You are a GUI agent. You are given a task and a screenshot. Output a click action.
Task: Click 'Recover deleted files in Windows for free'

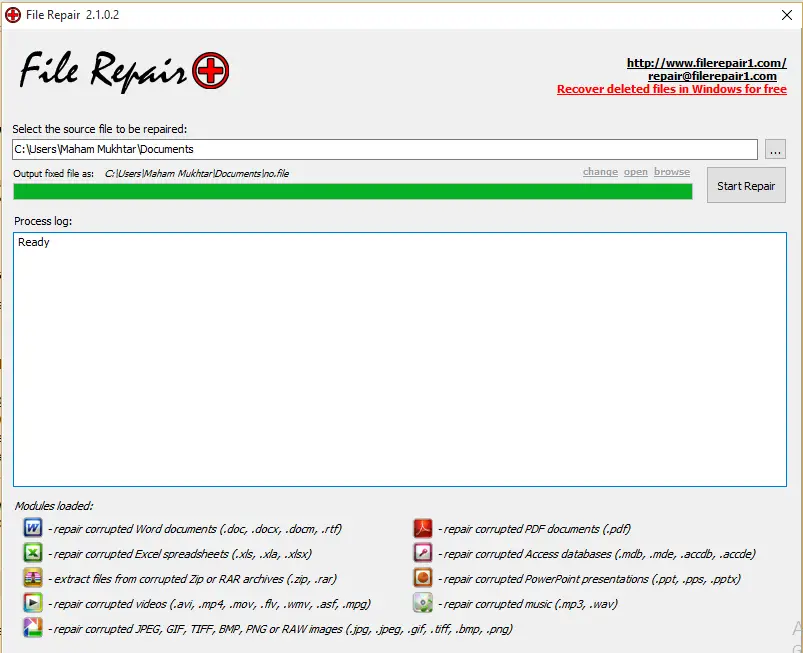672,89
